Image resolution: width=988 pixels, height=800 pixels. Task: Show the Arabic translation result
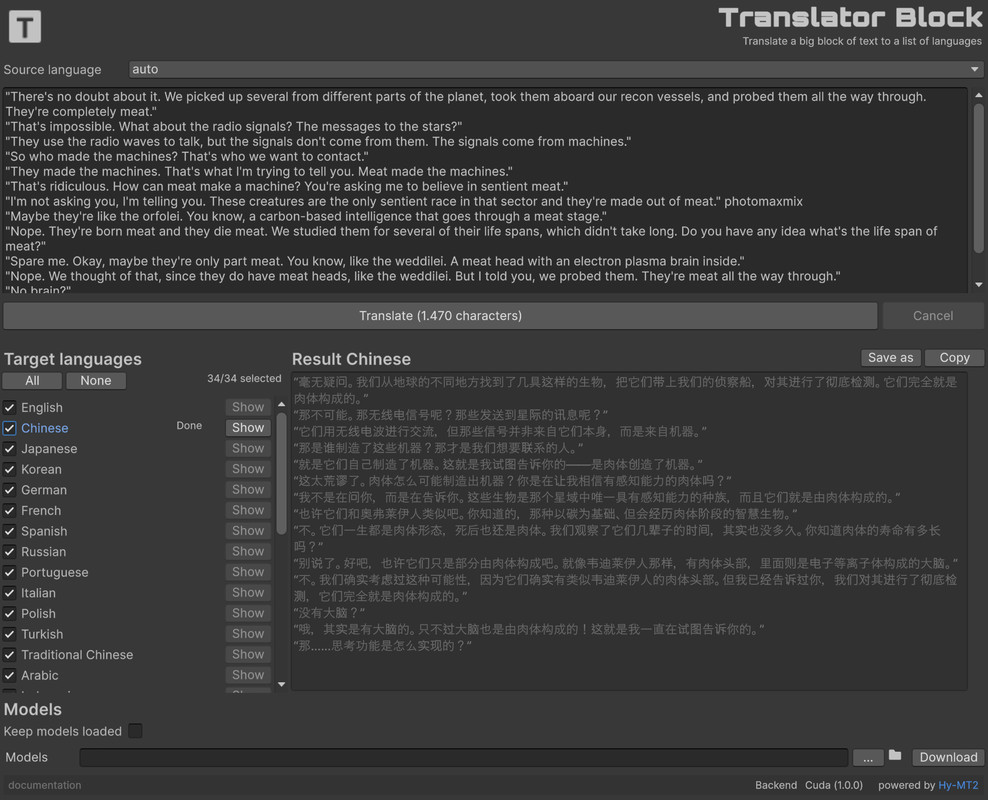(248, 675)
